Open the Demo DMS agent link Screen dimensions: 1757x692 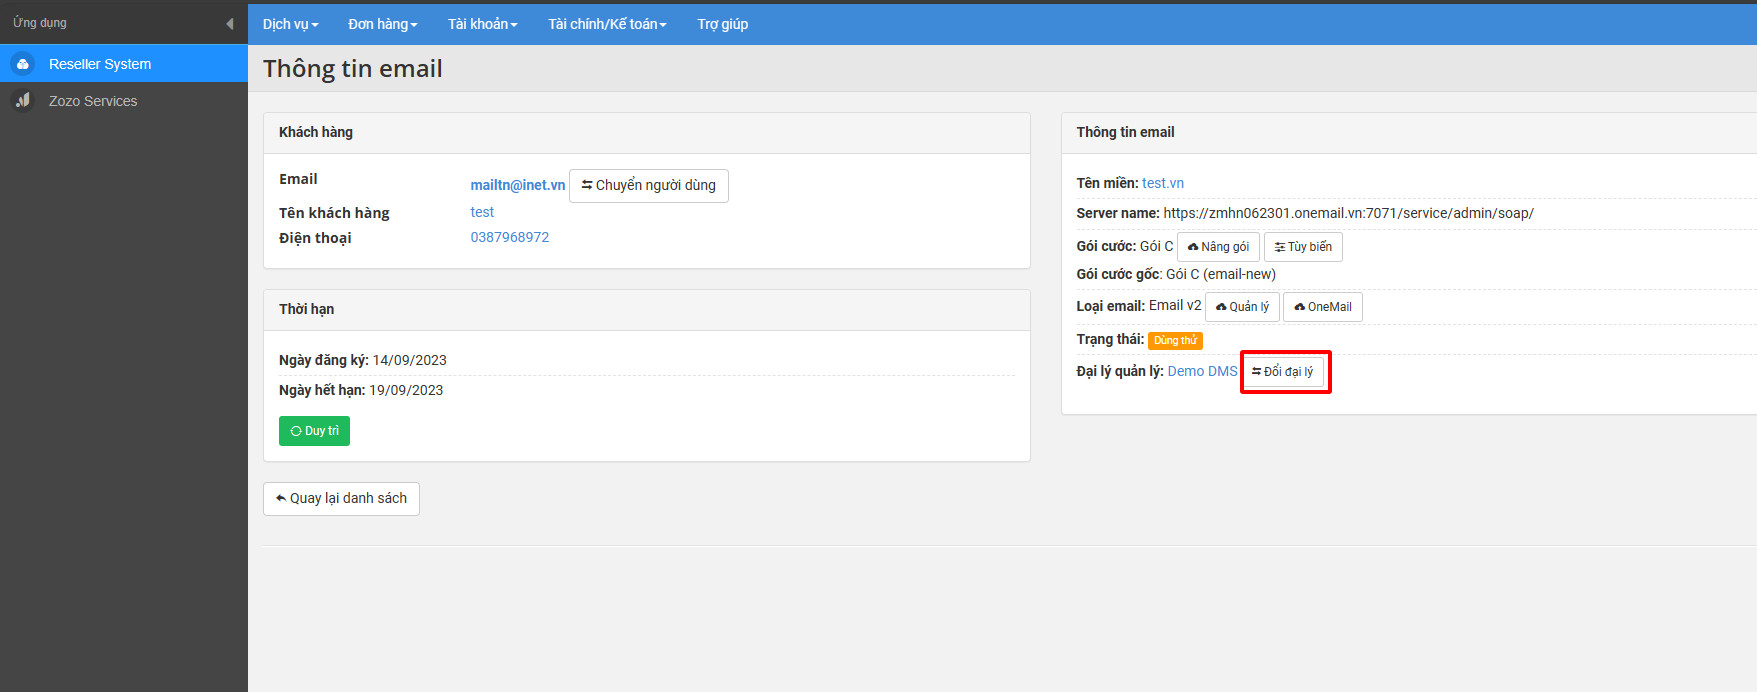[x=1202, y=371]
